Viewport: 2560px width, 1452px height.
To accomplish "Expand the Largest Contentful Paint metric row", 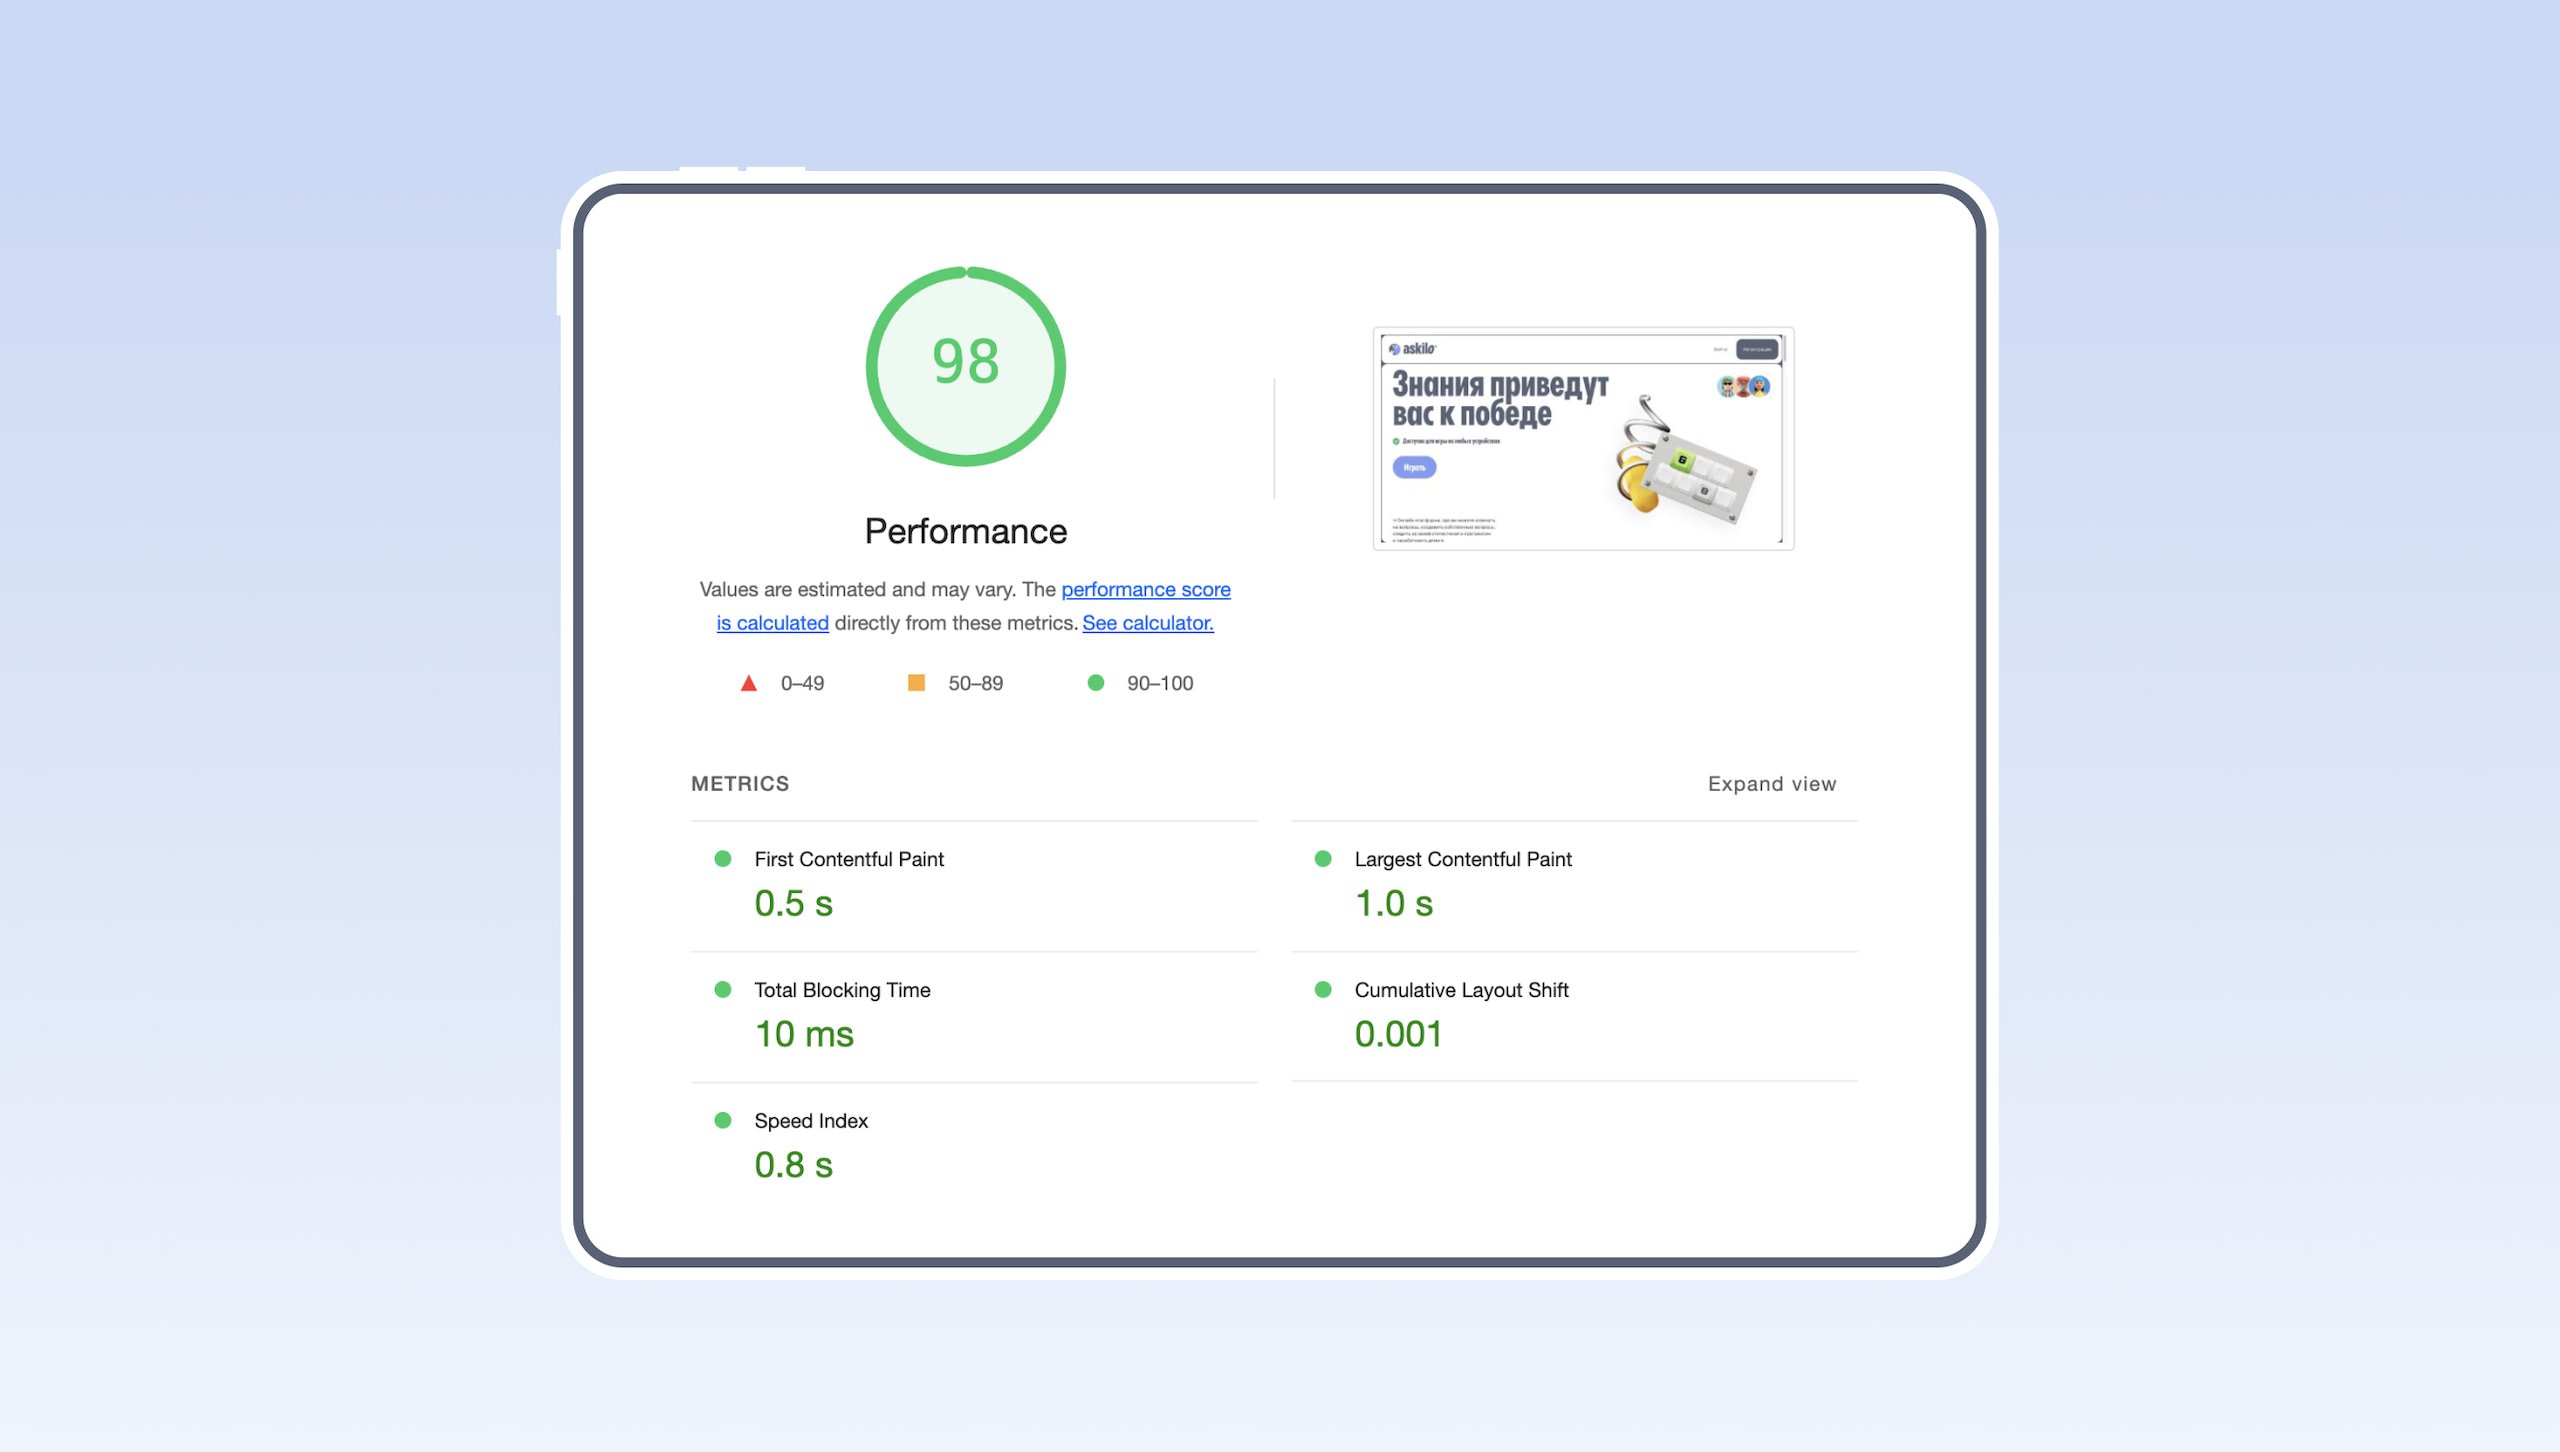I will [1462, 859].
